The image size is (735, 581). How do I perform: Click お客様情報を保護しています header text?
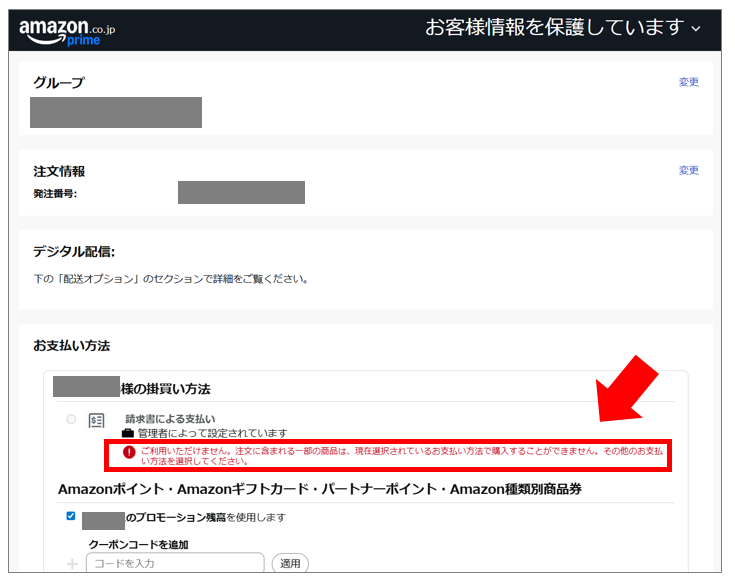pyautogui.click(x=555, y=28)
